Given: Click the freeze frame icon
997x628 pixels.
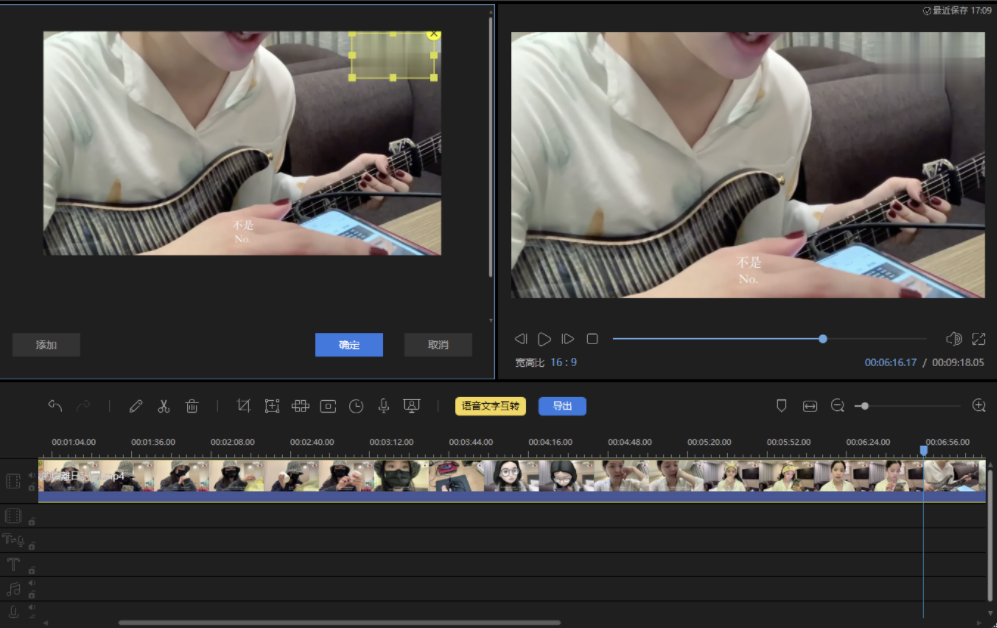Looking at the screenshot, I should click(x=328, y=406).
